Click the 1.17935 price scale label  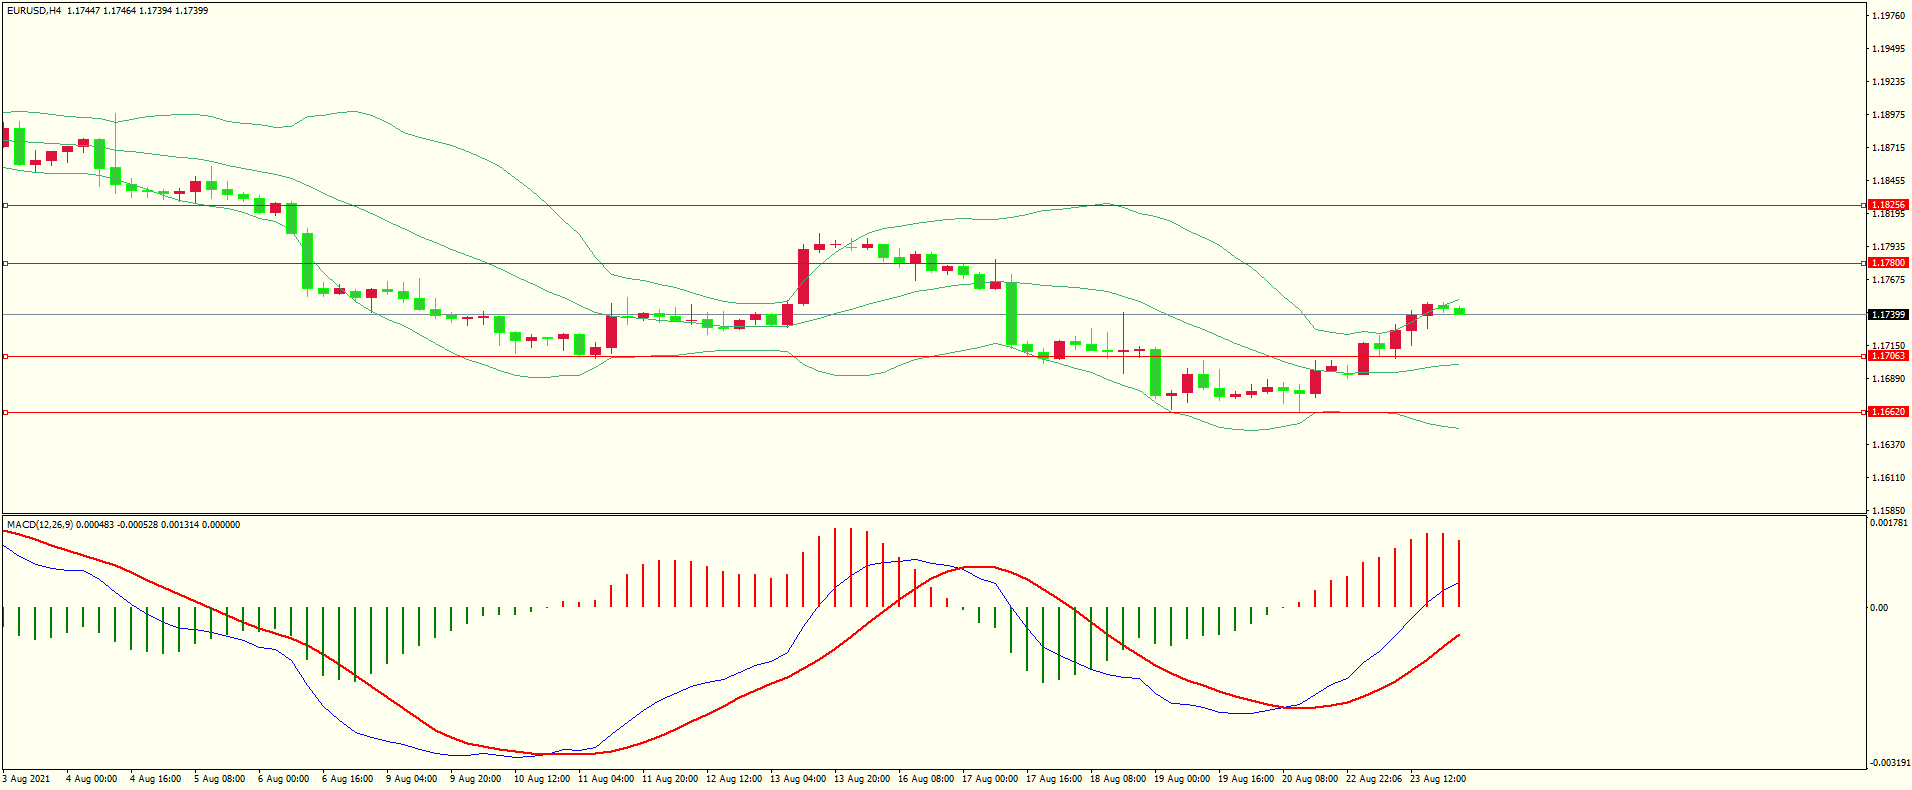tap(1888, 247)
